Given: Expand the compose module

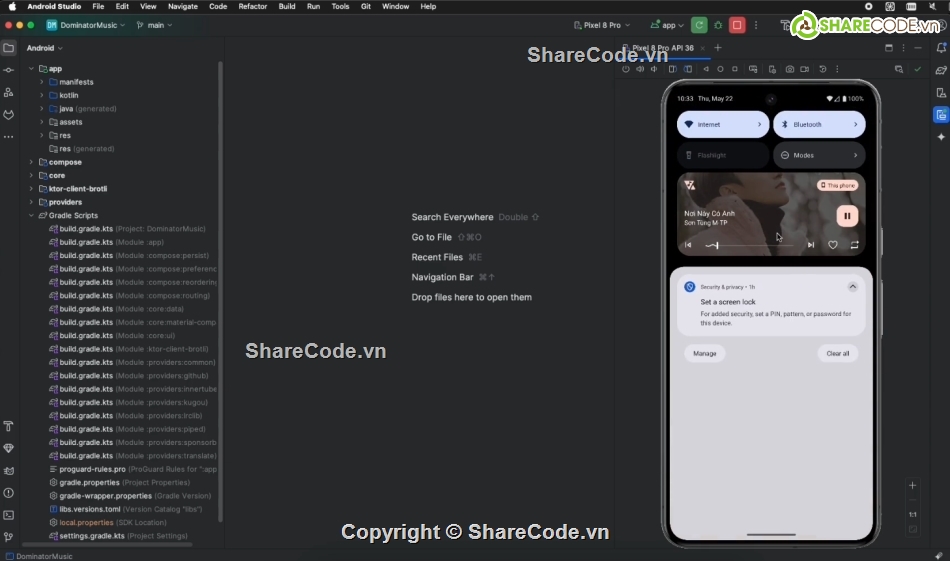Looking at the screenshot, I should (x=32, y=162).
